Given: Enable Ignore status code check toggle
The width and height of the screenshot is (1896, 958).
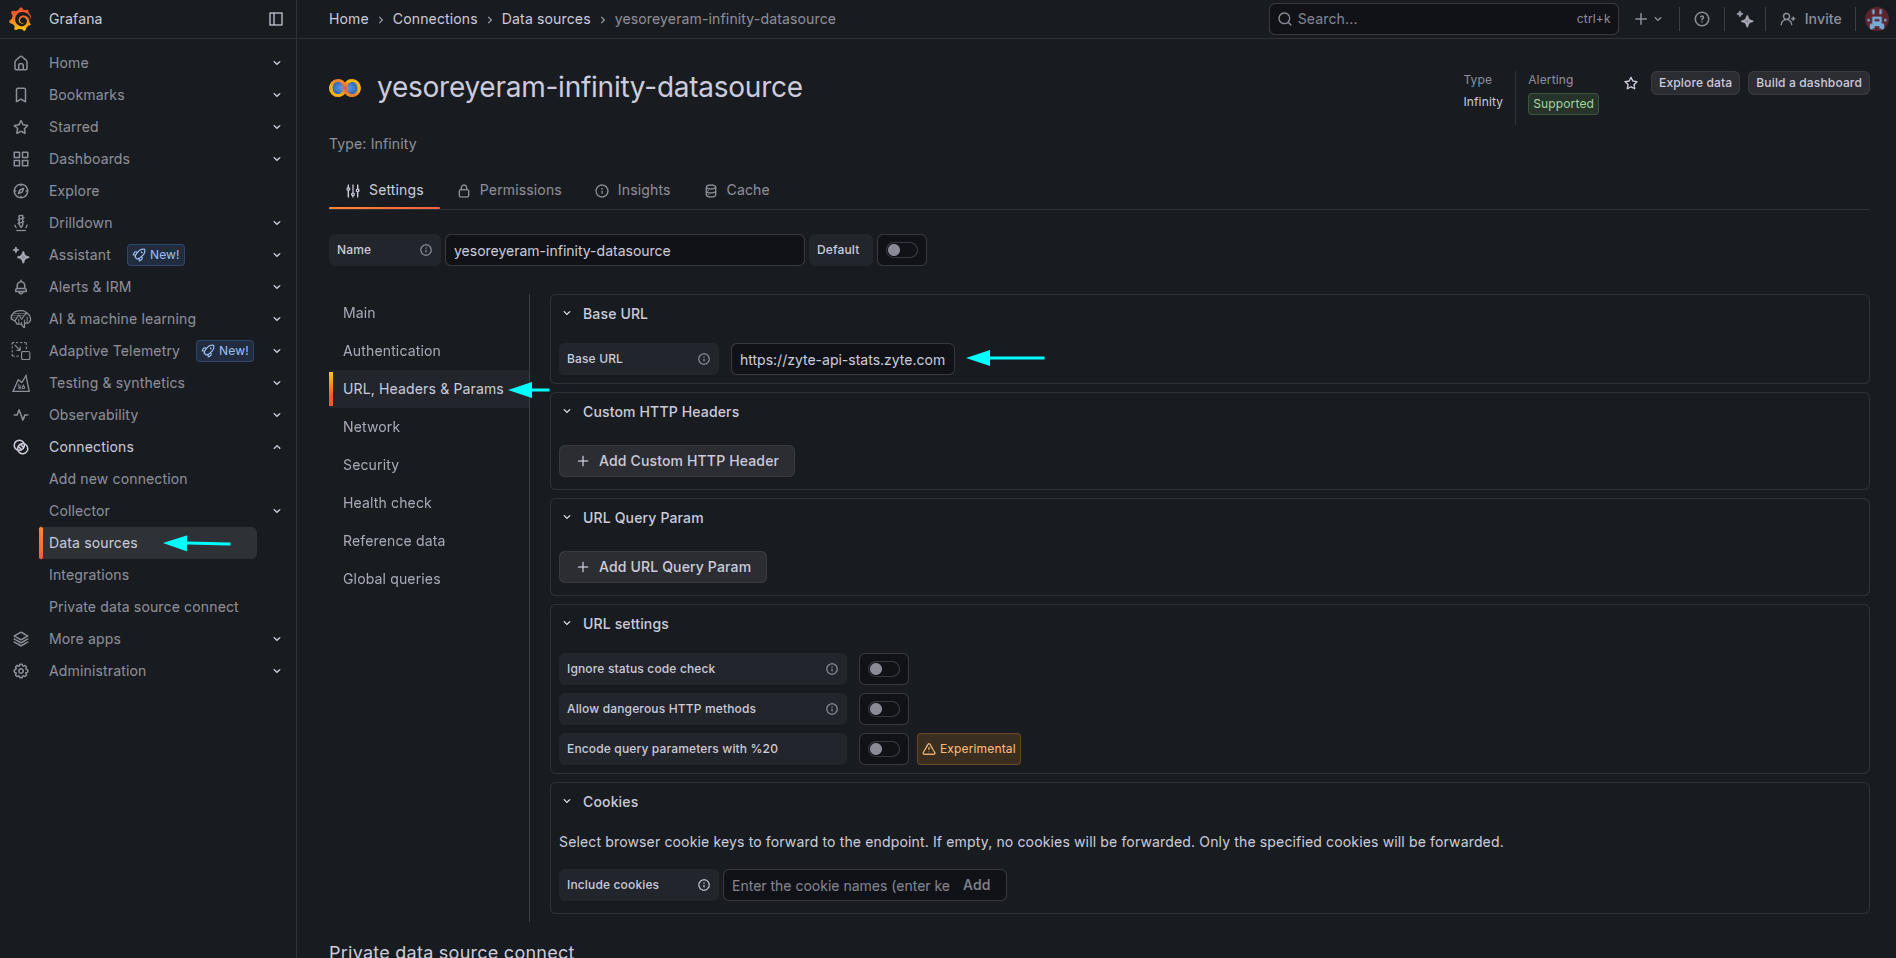Looking at the screenshot, I should click(x=883, y=669).
